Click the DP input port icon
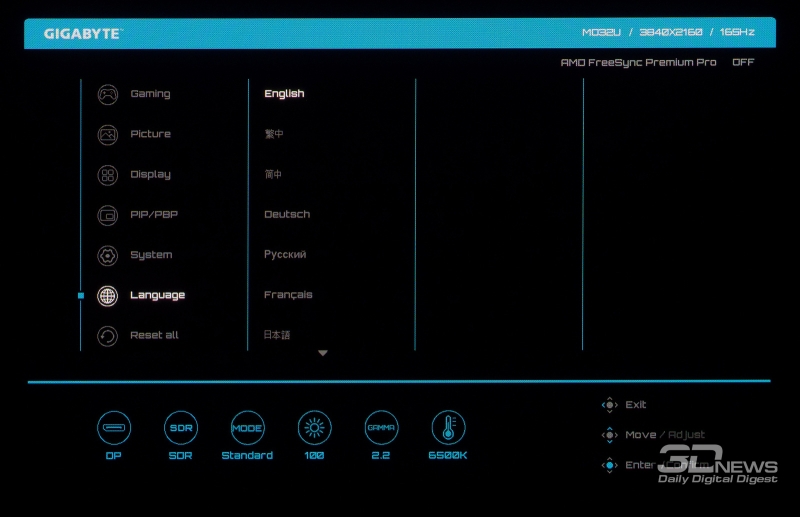Viewport: 800px width, 517px height. point(113,428)
